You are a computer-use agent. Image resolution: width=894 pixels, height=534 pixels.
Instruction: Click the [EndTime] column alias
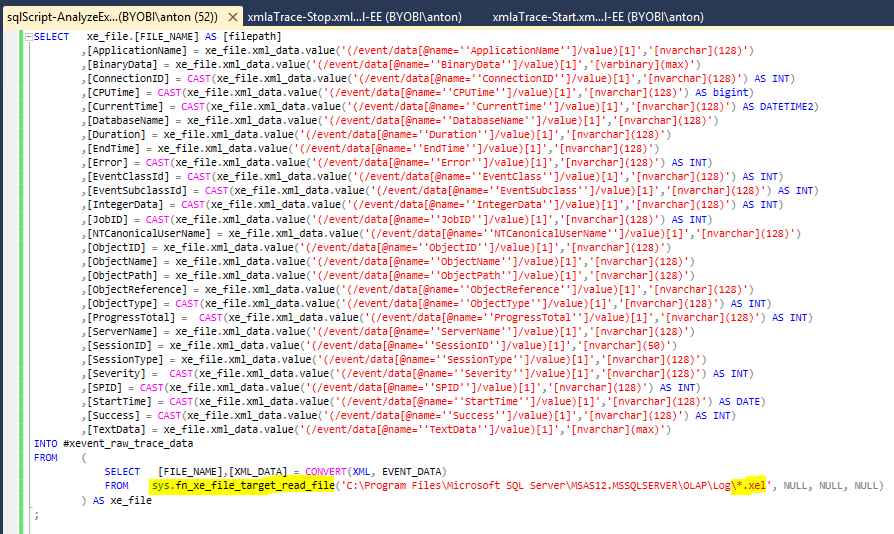point(113,149)
